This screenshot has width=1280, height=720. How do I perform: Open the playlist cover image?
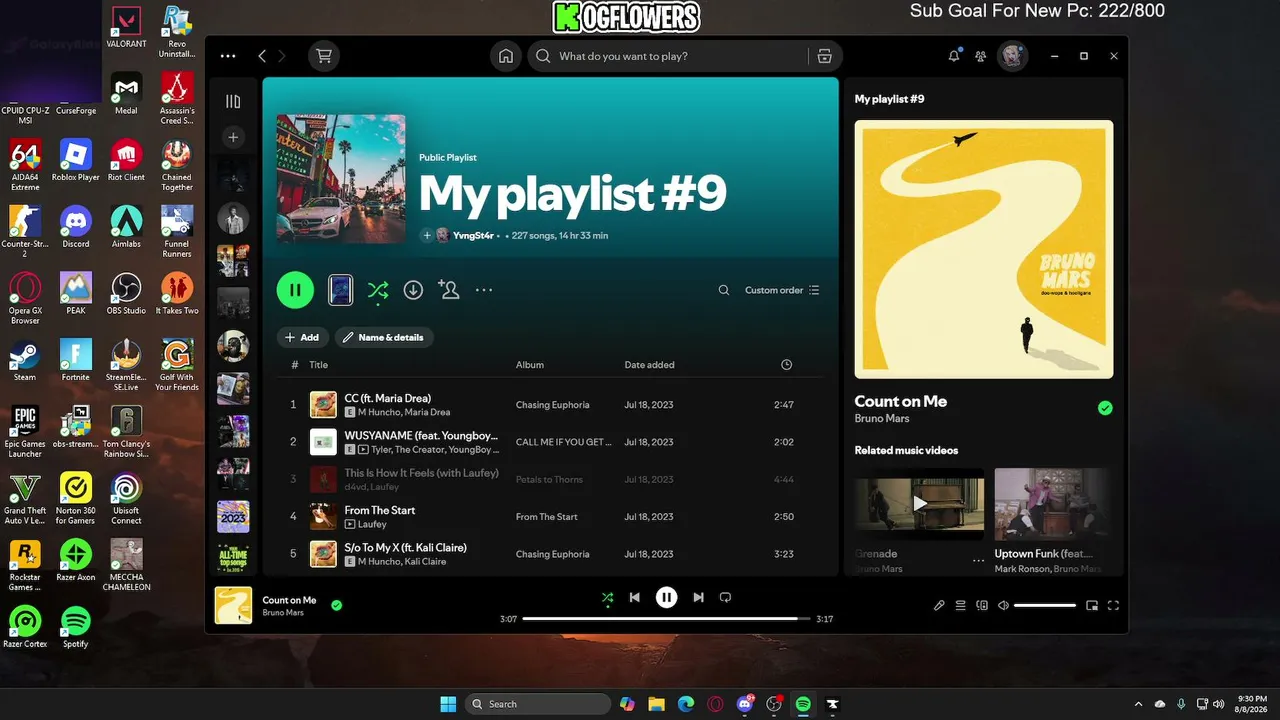pos(341,178)
